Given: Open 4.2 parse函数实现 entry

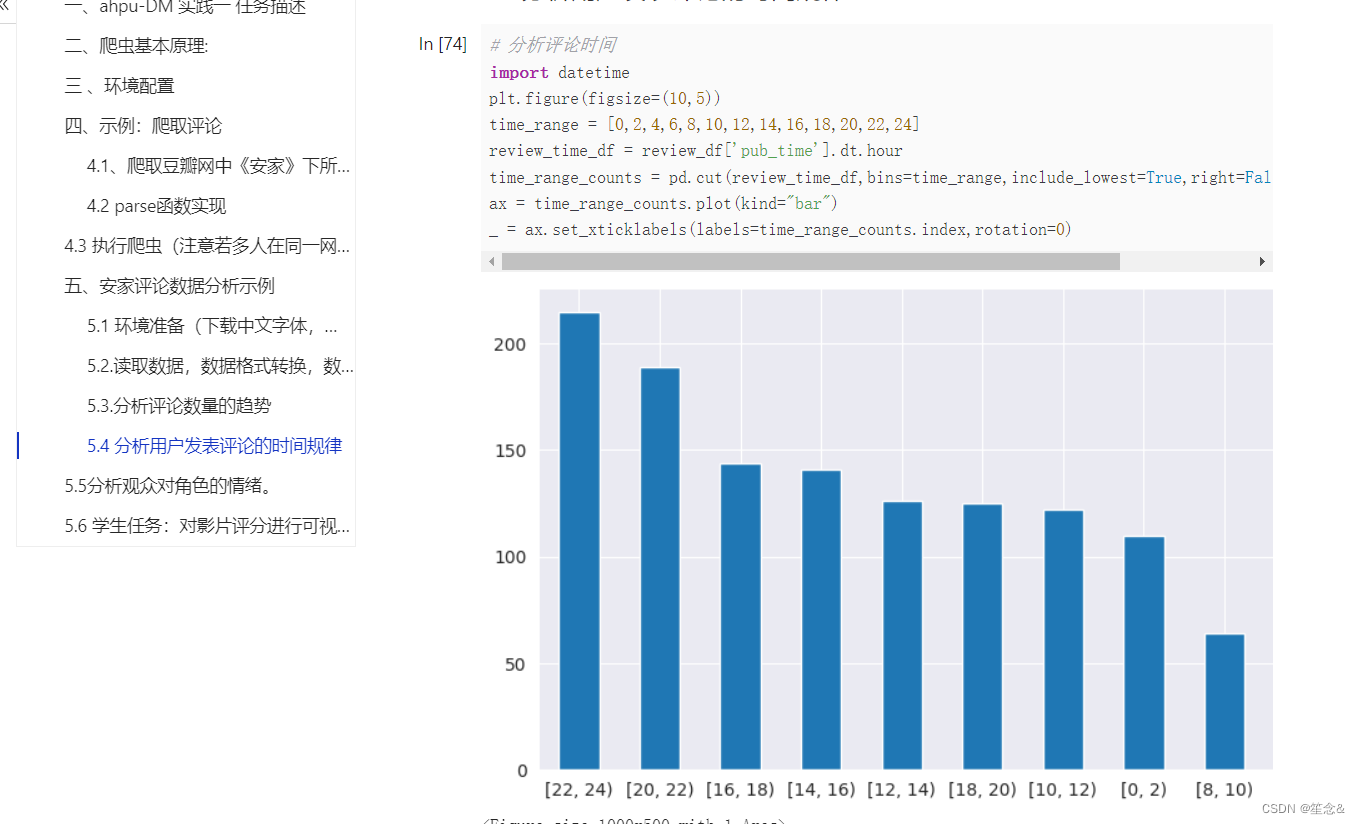Looking at the screenshot, I should [x=156, y=206].
